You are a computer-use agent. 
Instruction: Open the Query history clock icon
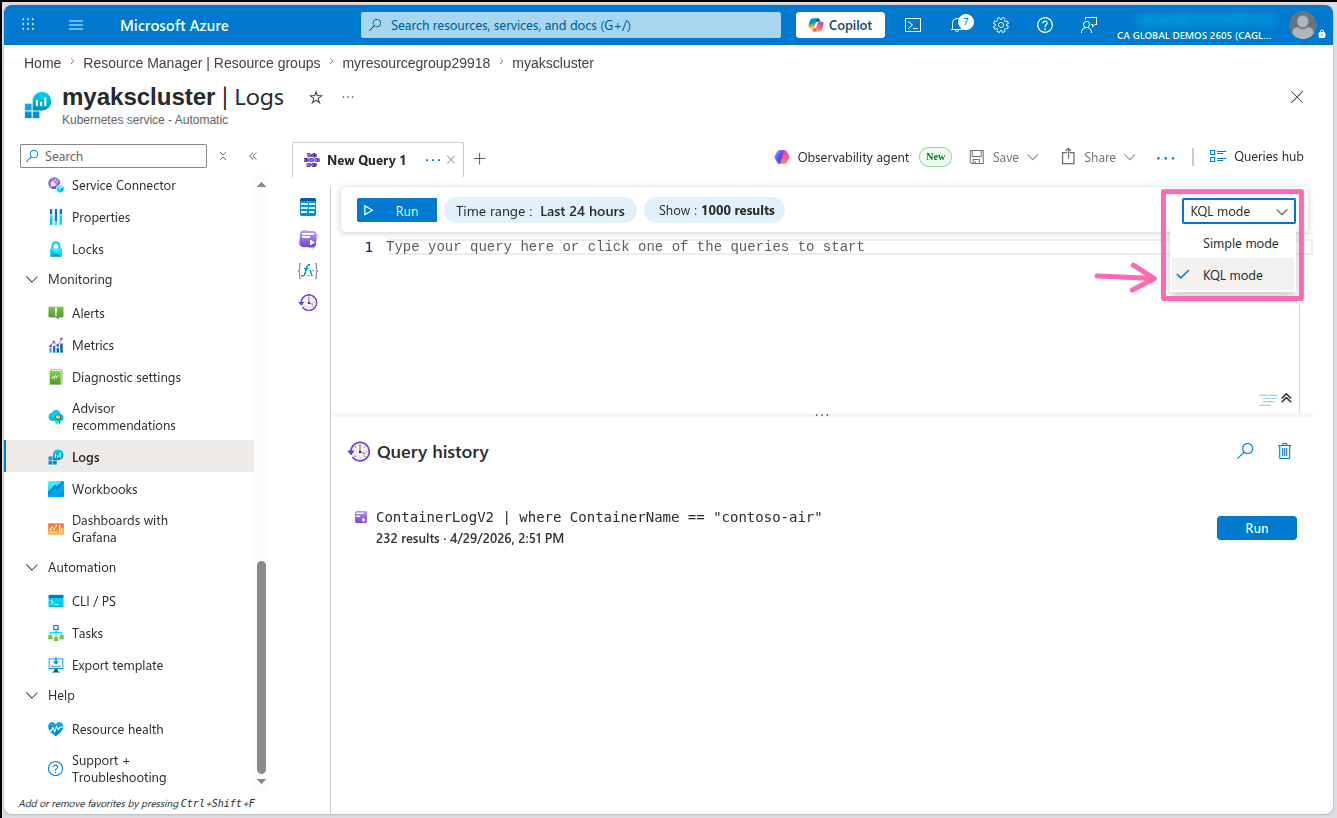[x=308, y=302]
